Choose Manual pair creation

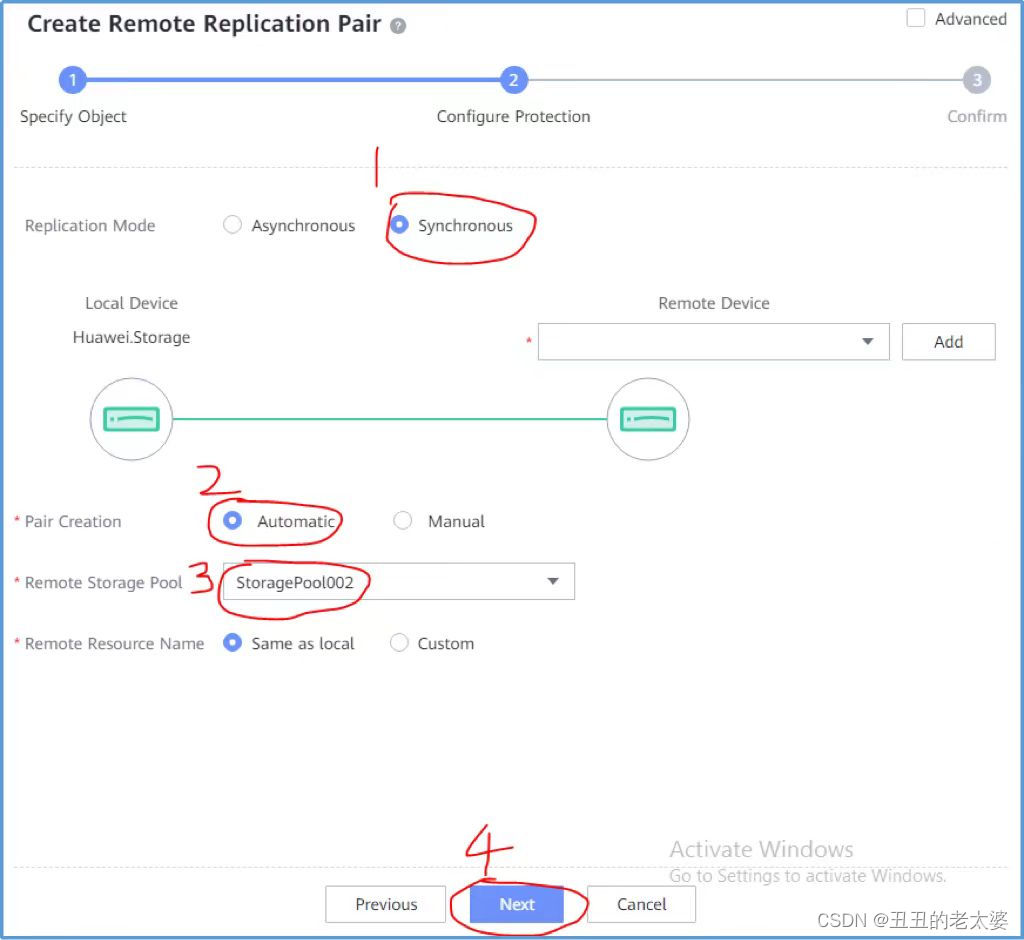coord(402,521)
